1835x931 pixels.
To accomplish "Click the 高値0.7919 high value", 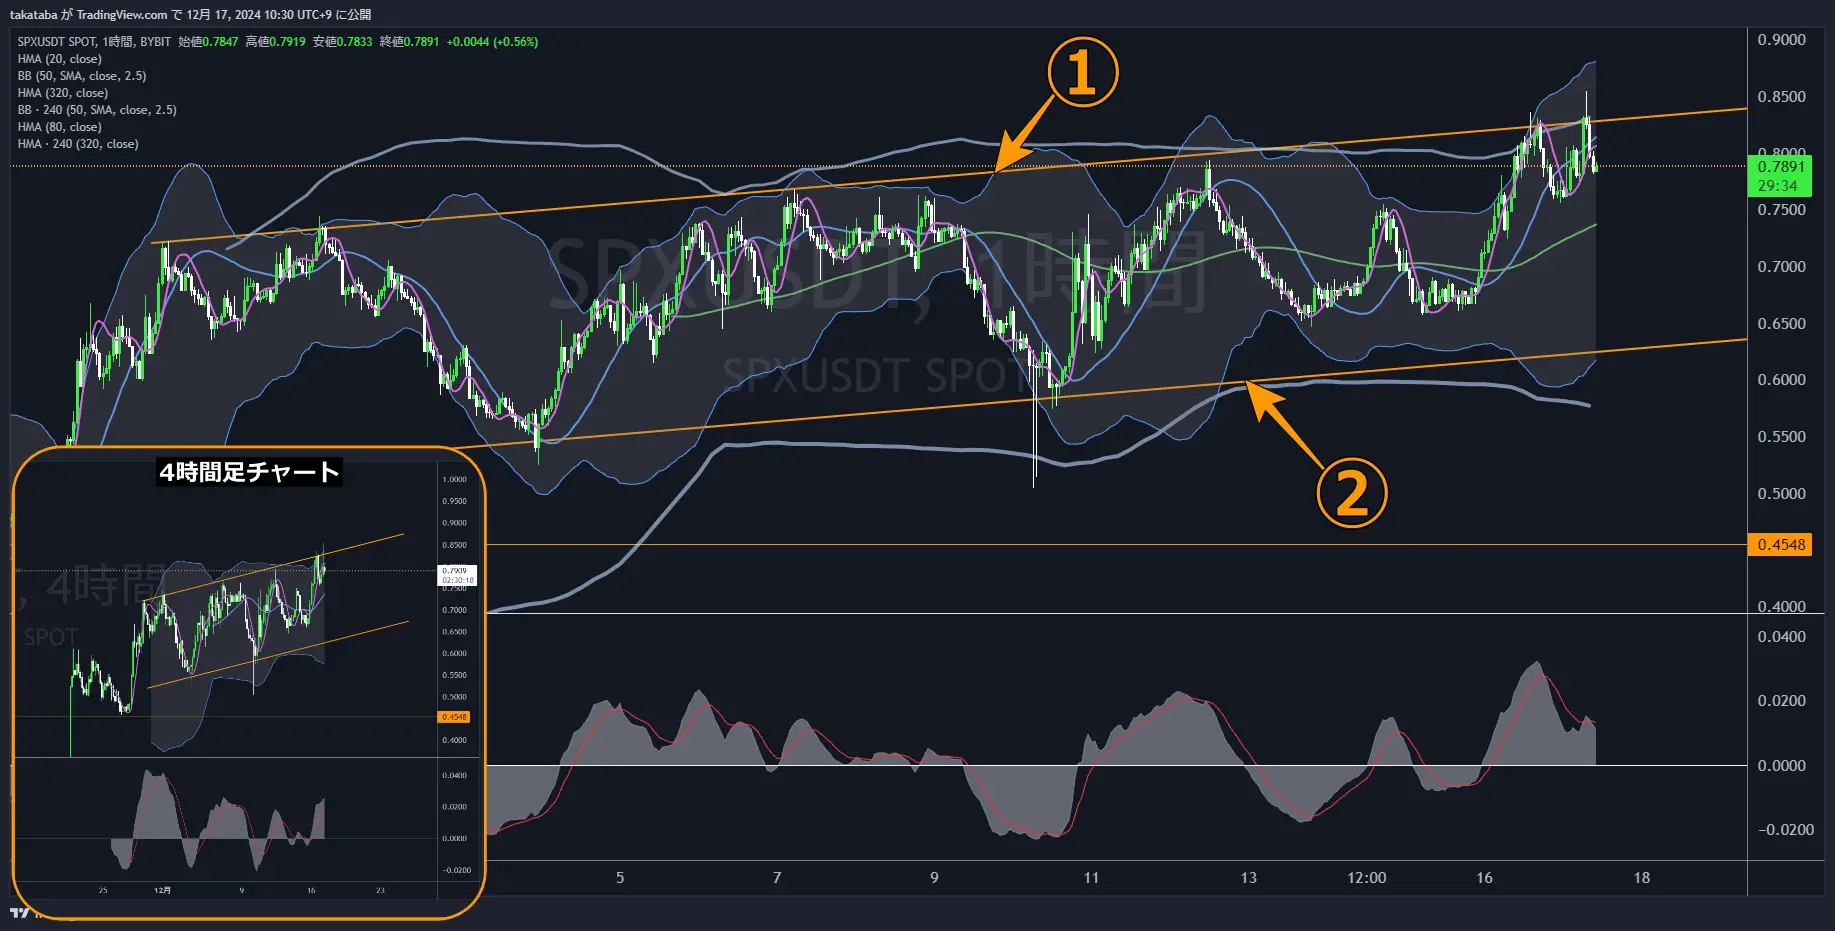I will [x=275, y=42].
